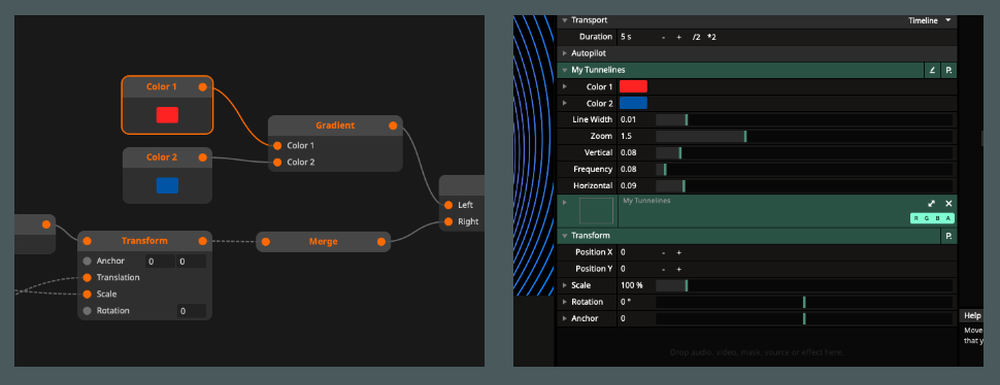Viewport: 1000px width, 385px height.
Task: Expand the Color 2 parameter row
Action: point(564,103)
